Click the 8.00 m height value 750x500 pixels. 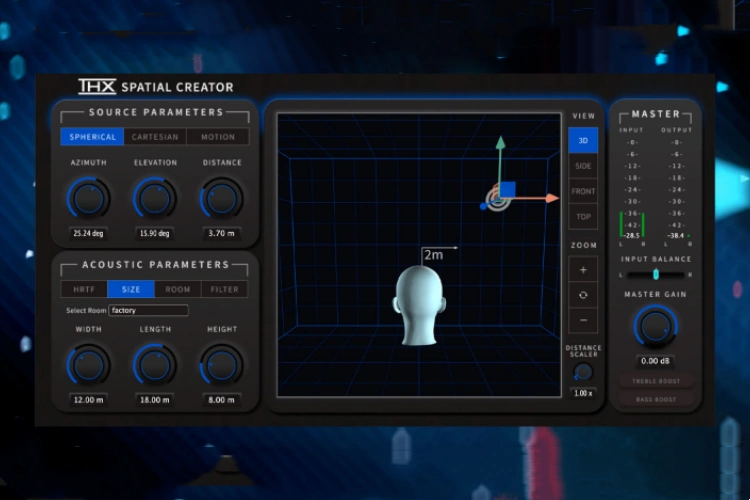[x=221, y=400]
